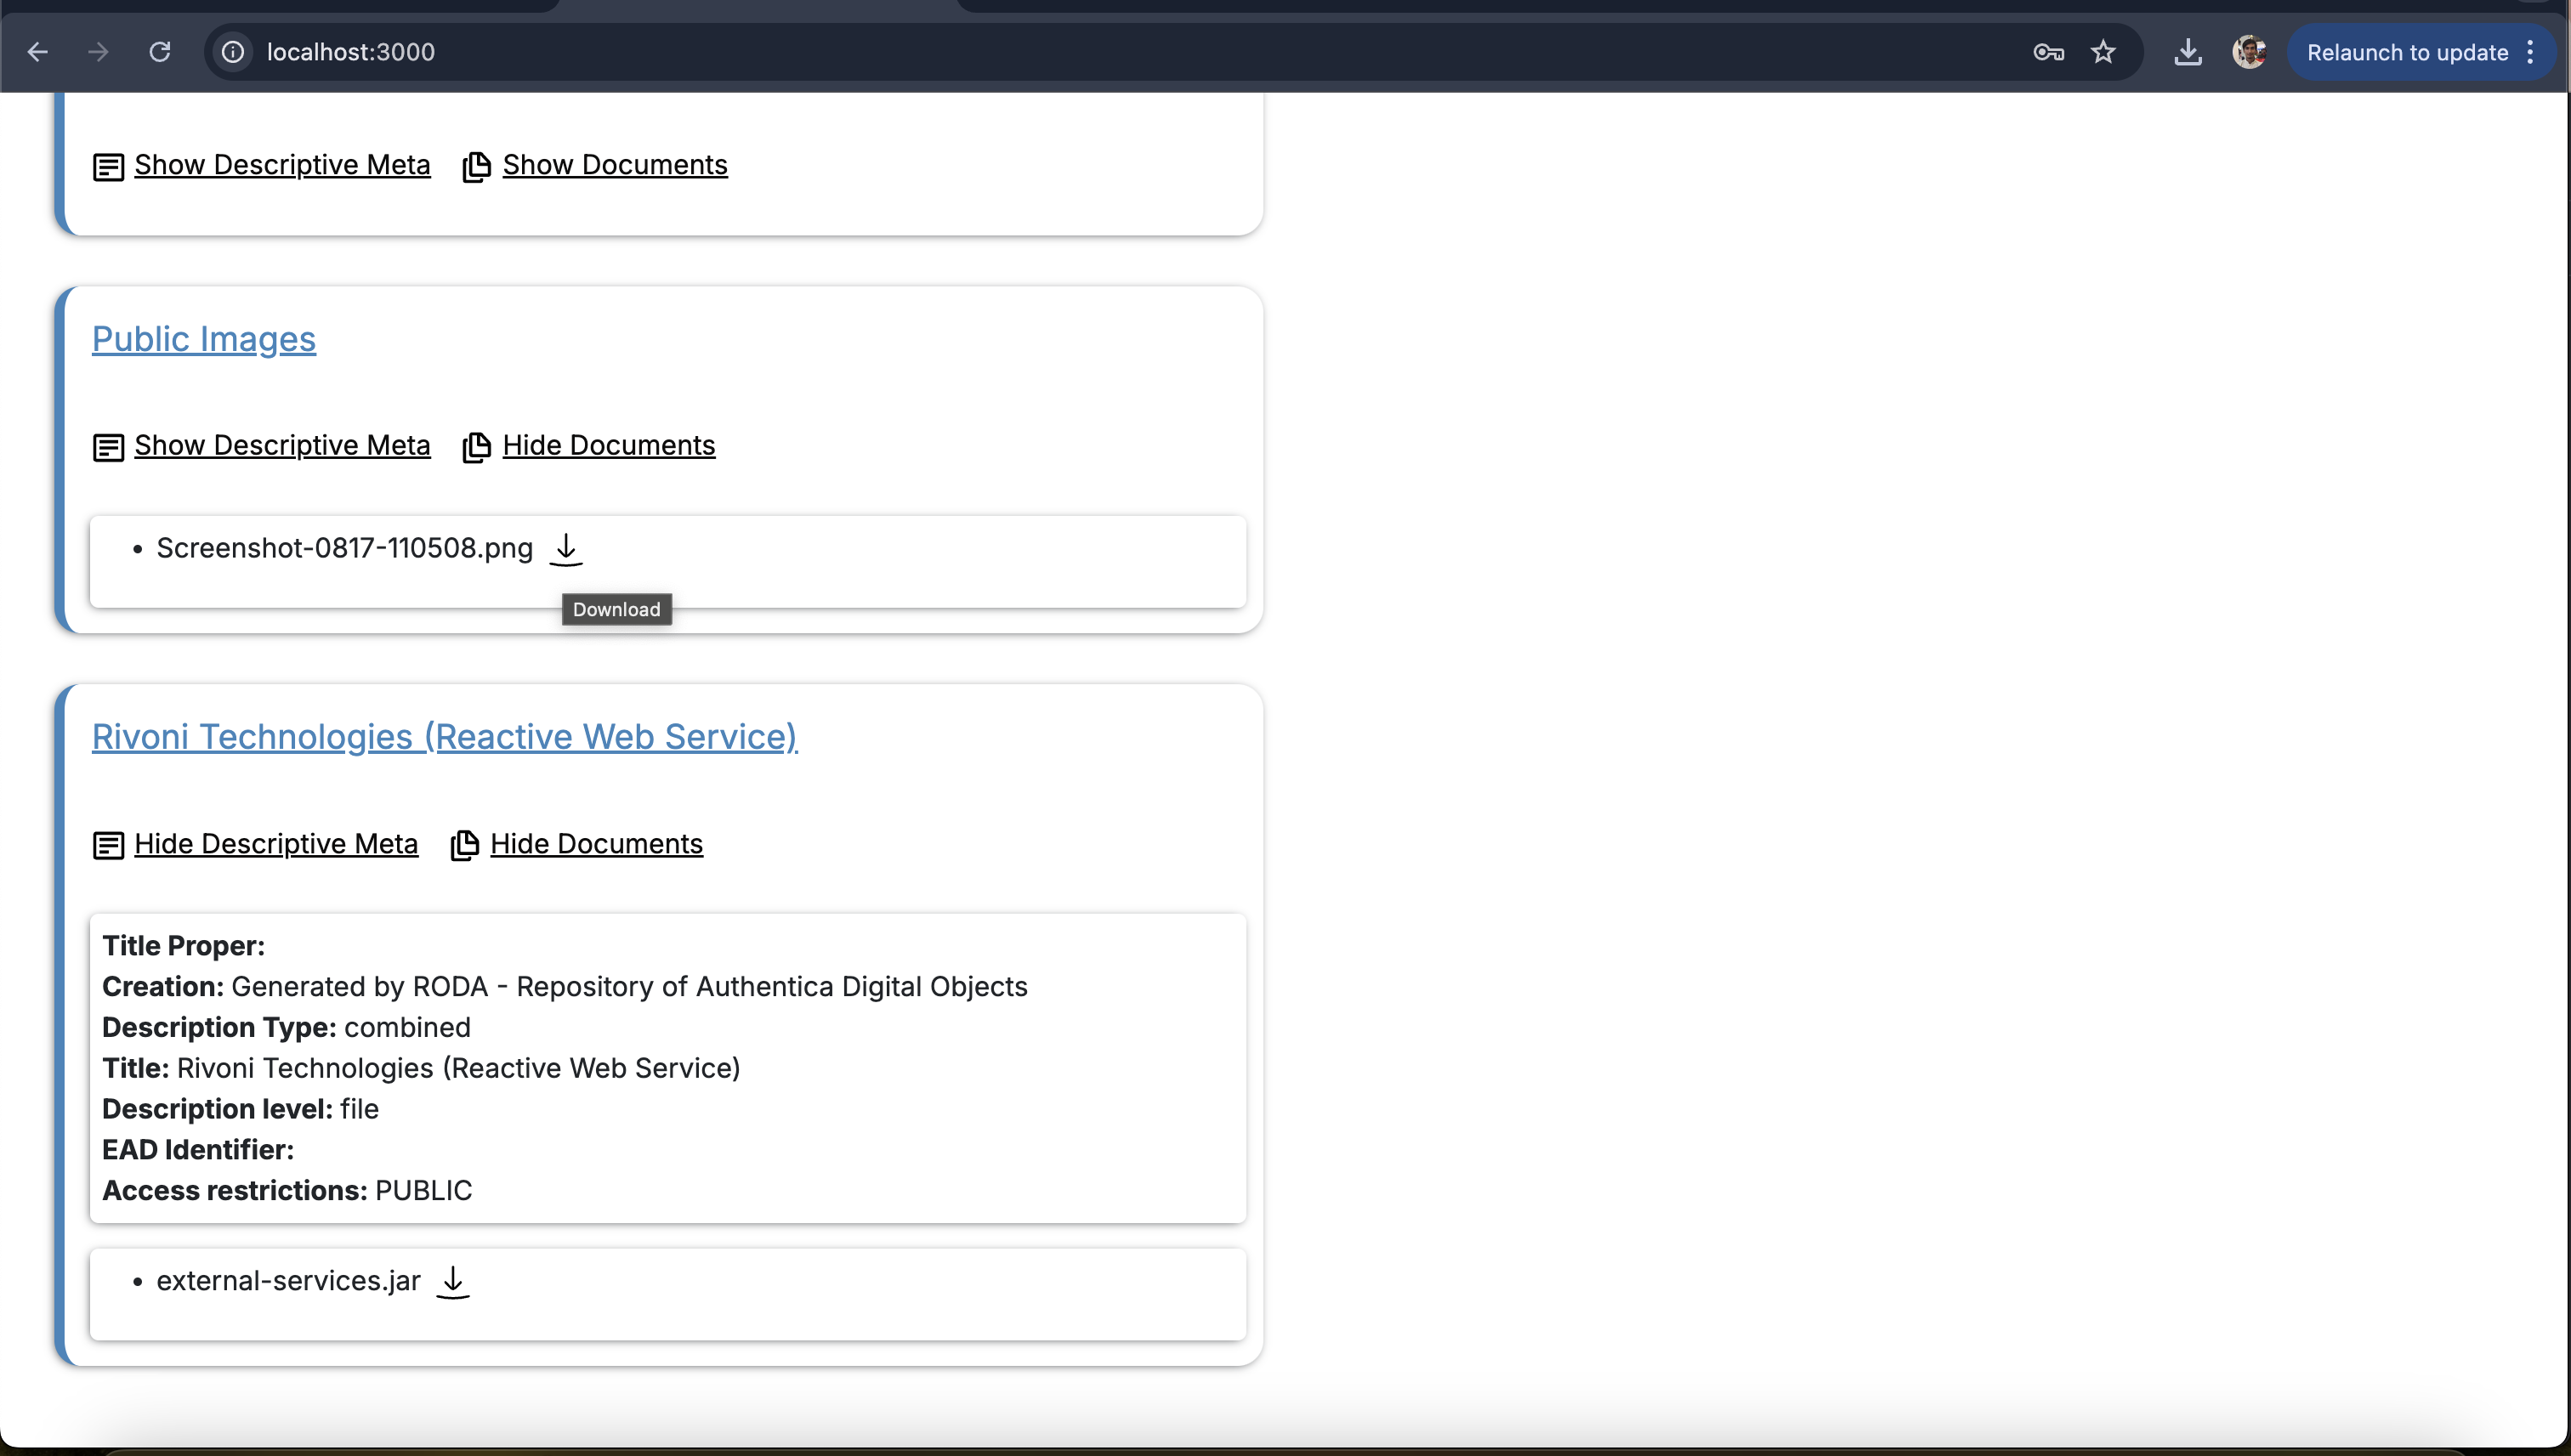
Task: Hide Descriptive Meta for Rivoni Technologies
Action: point(276,843)
